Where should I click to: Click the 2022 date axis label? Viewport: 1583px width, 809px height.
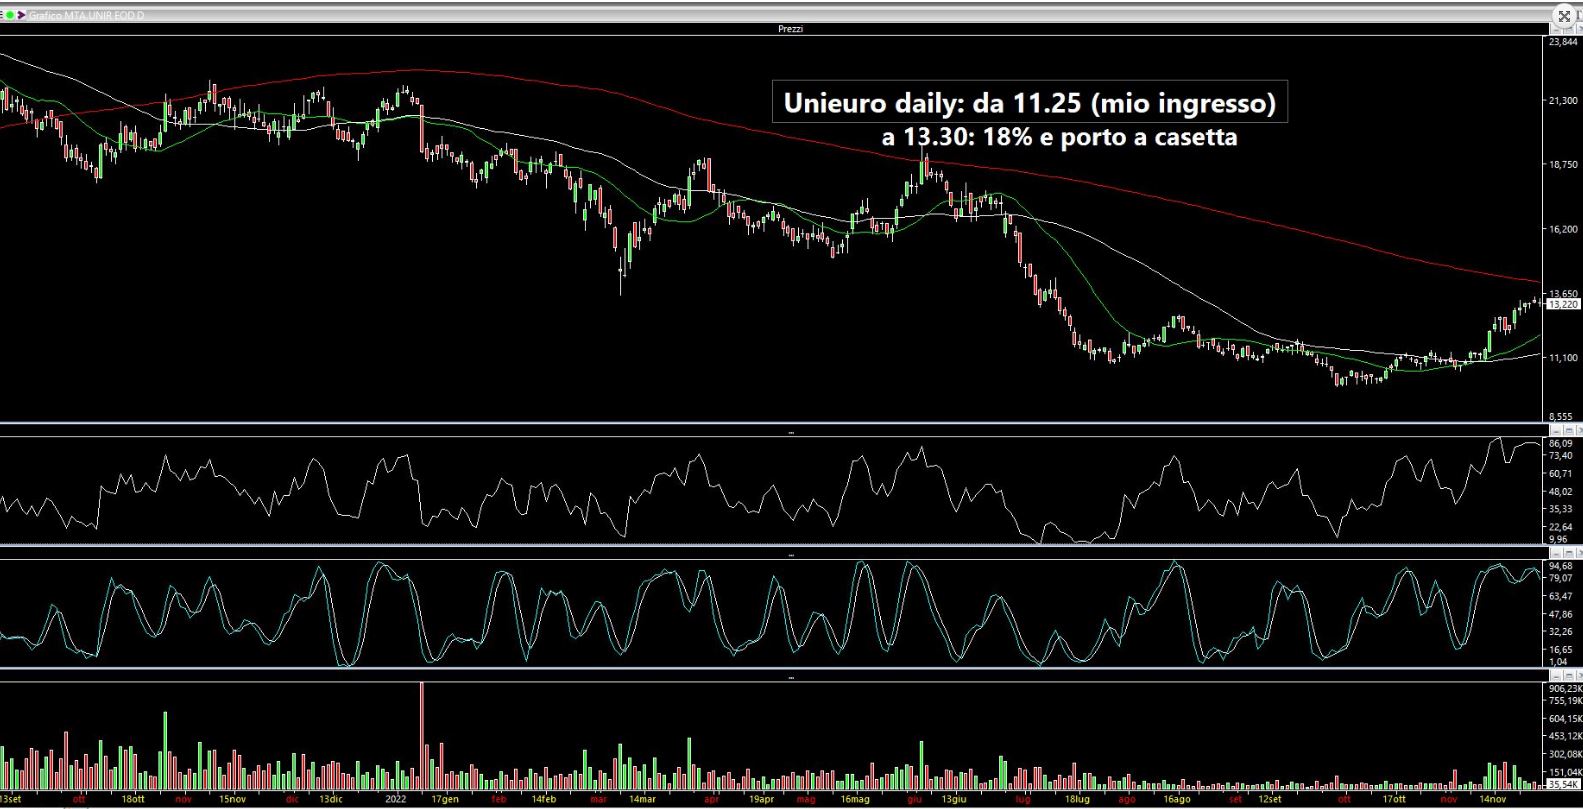pyautogui.click(x=396, y=799)
